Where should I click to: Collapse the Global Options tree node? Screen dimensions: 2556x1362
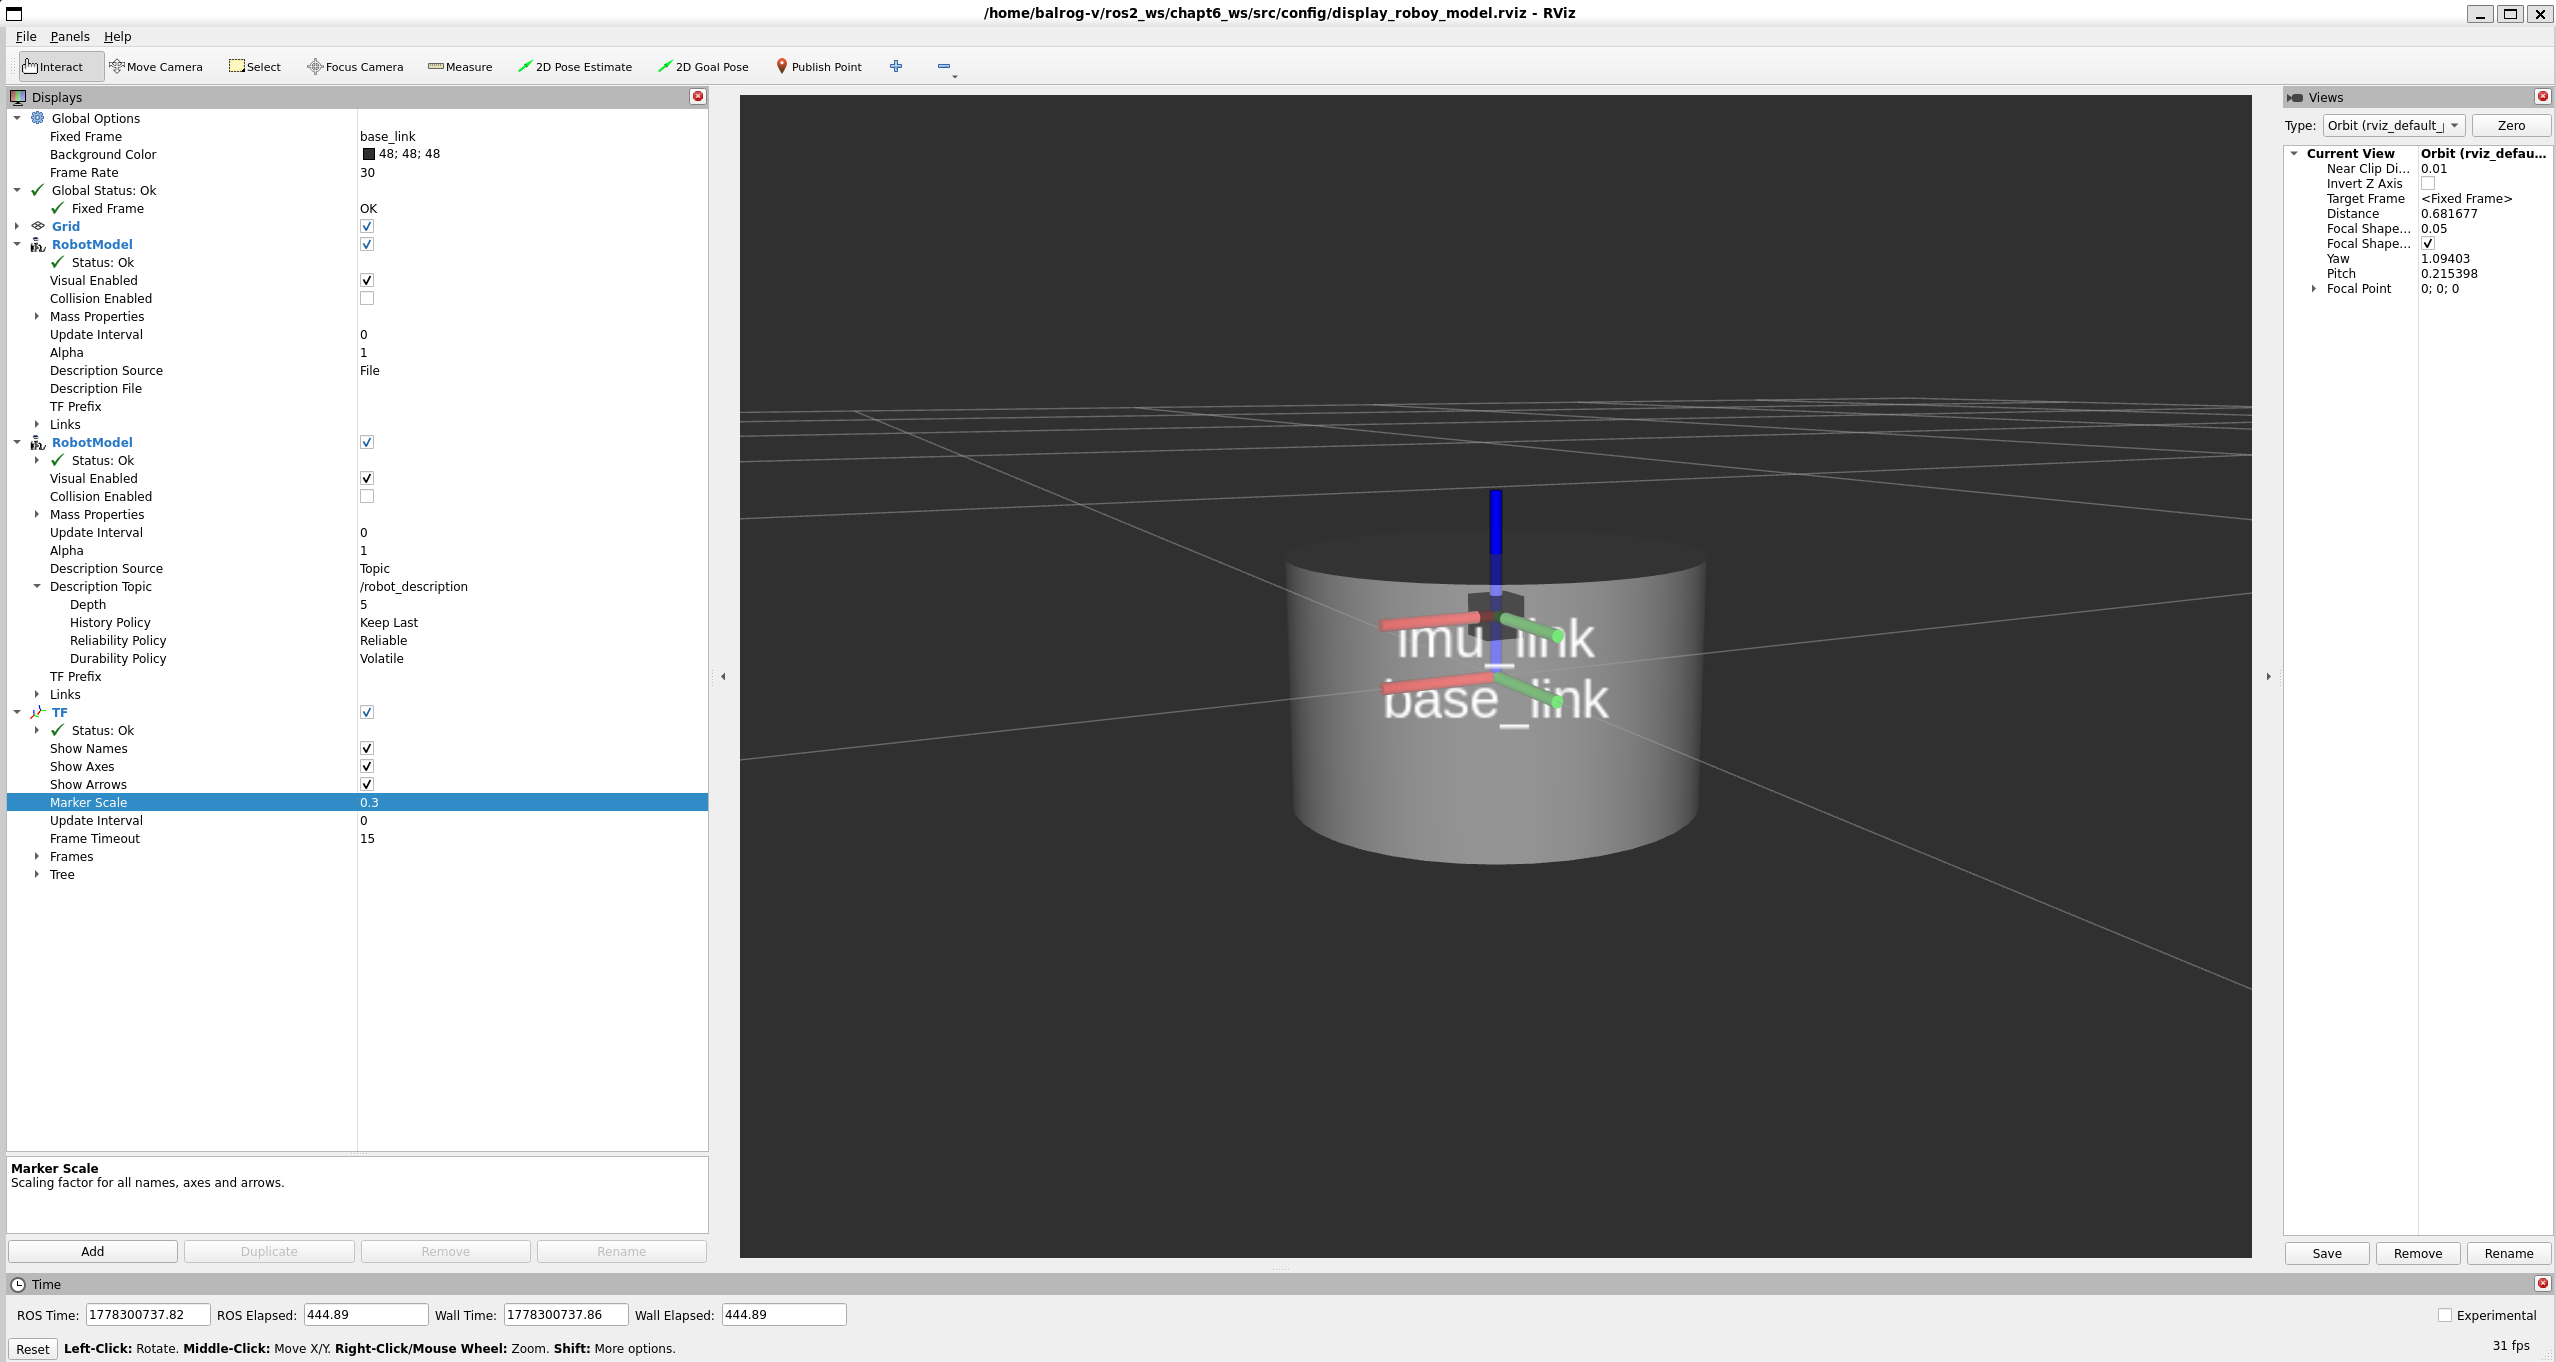pyautogui.click(x=17, y=118)
